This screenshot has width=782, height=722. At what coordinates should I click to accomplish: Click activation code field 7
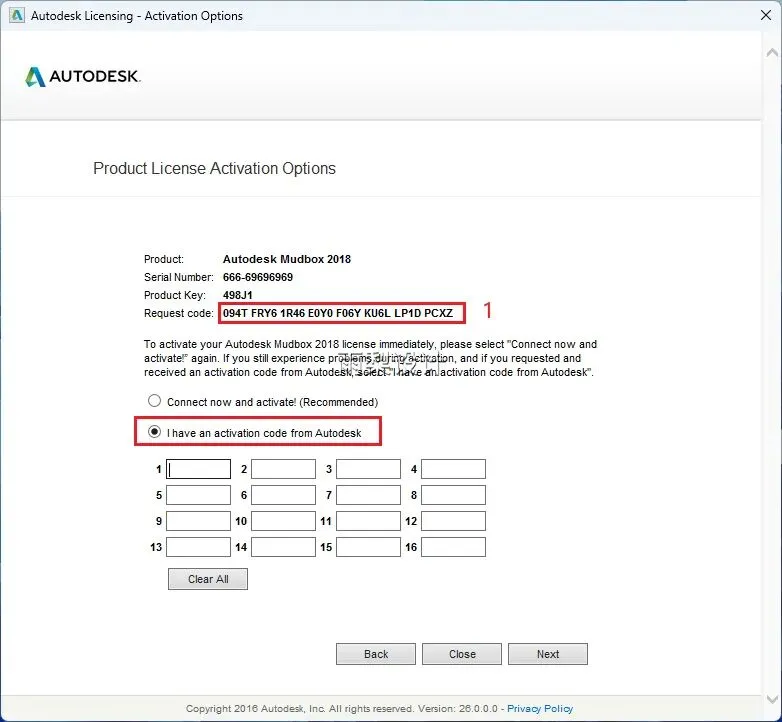(368, 495)
